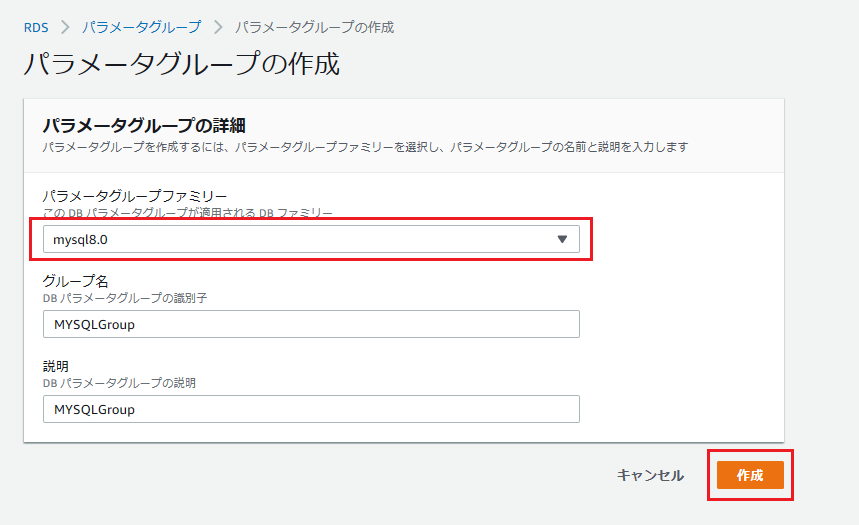Click DB パラメータグループの識別子 hint text
The image size is (859, 525).
pos(125,298)
